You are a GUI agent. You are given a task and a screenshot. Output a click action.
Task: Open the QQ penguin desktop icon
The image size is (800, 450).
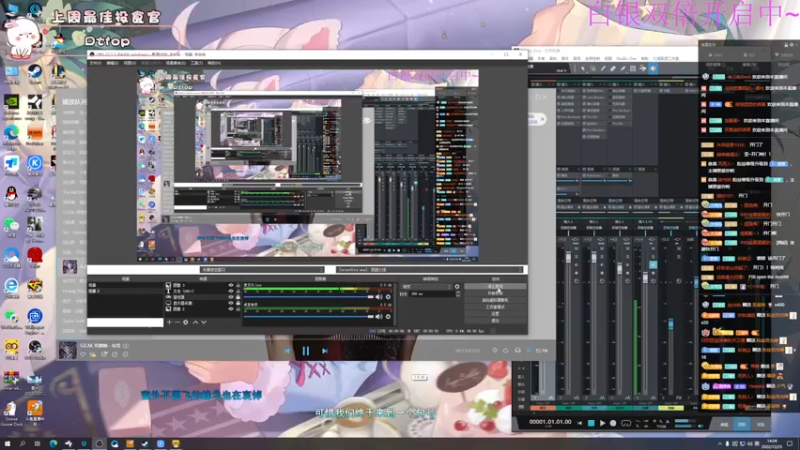tap(12, 196)
